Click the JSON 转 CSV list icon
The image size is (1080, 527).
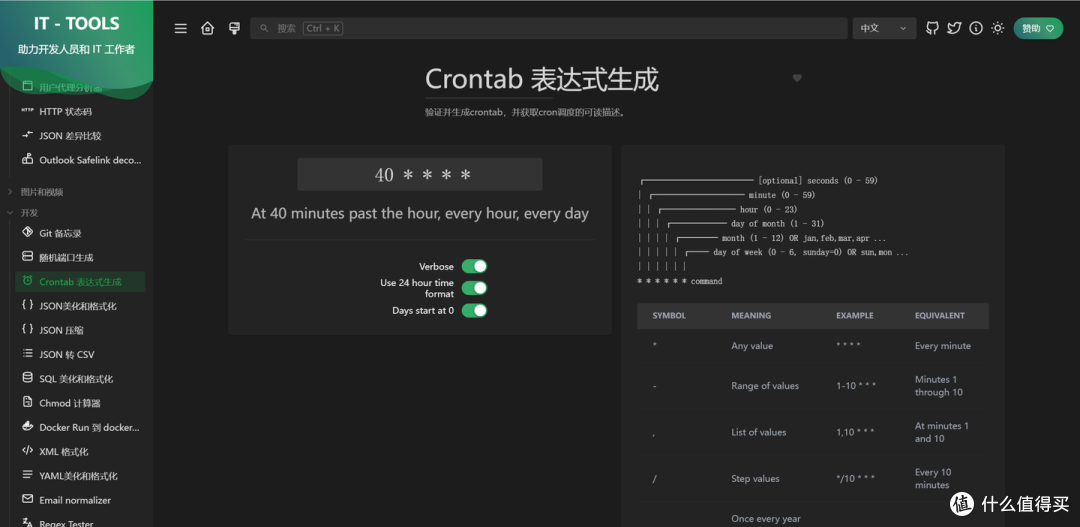pyautogui.click(x=28, y=353)
